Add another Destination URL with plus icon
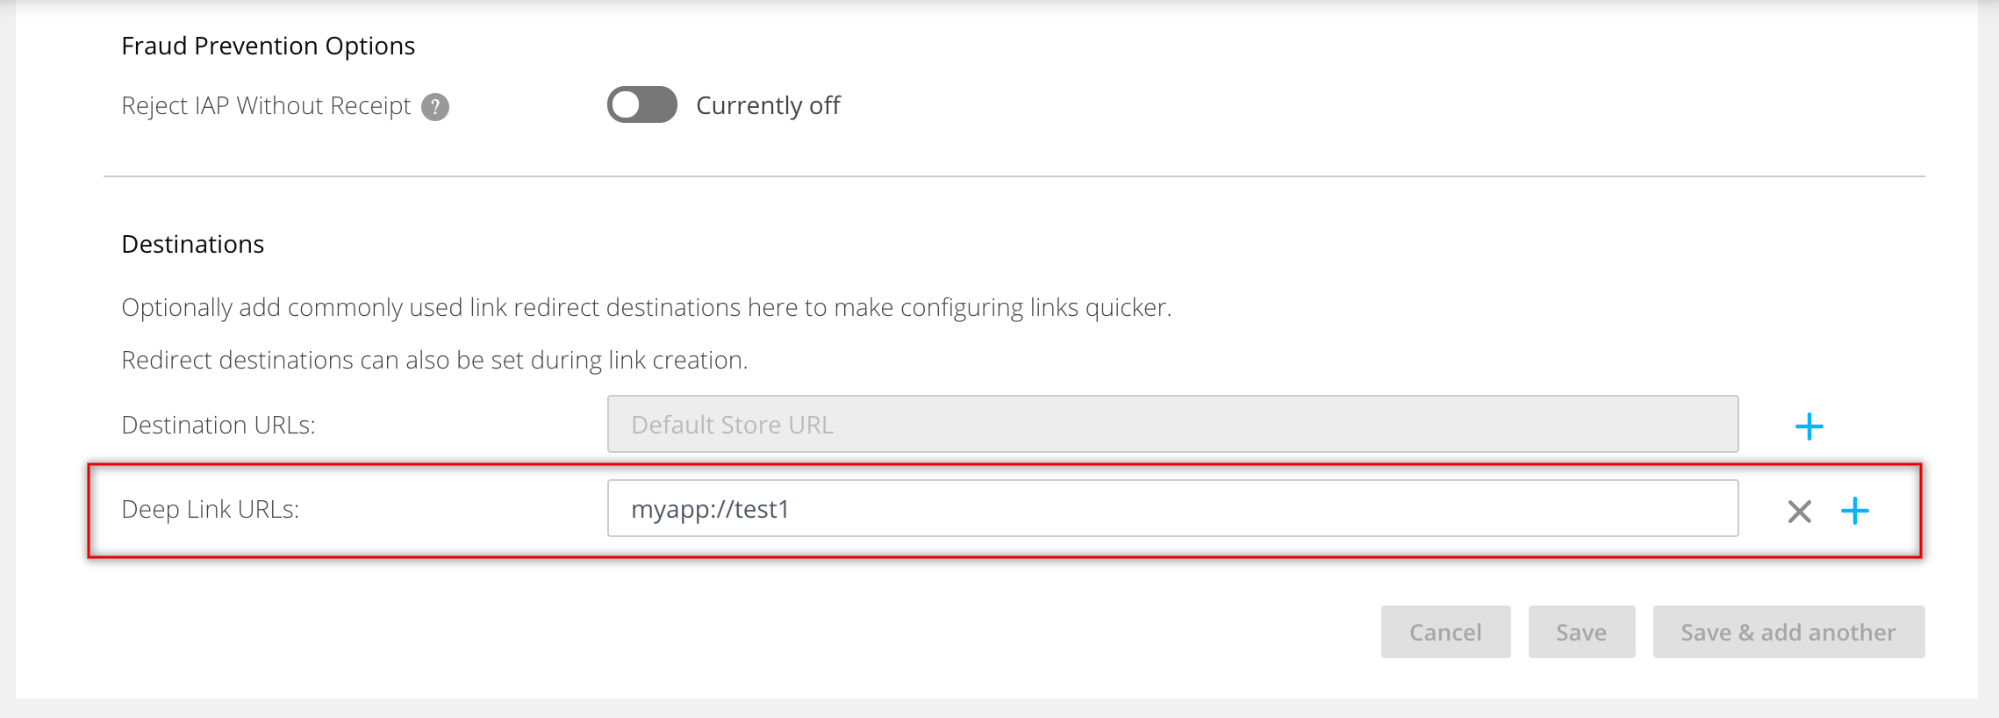The width and height of the screenshot is (1999, 718). (x=1809, y=427)
